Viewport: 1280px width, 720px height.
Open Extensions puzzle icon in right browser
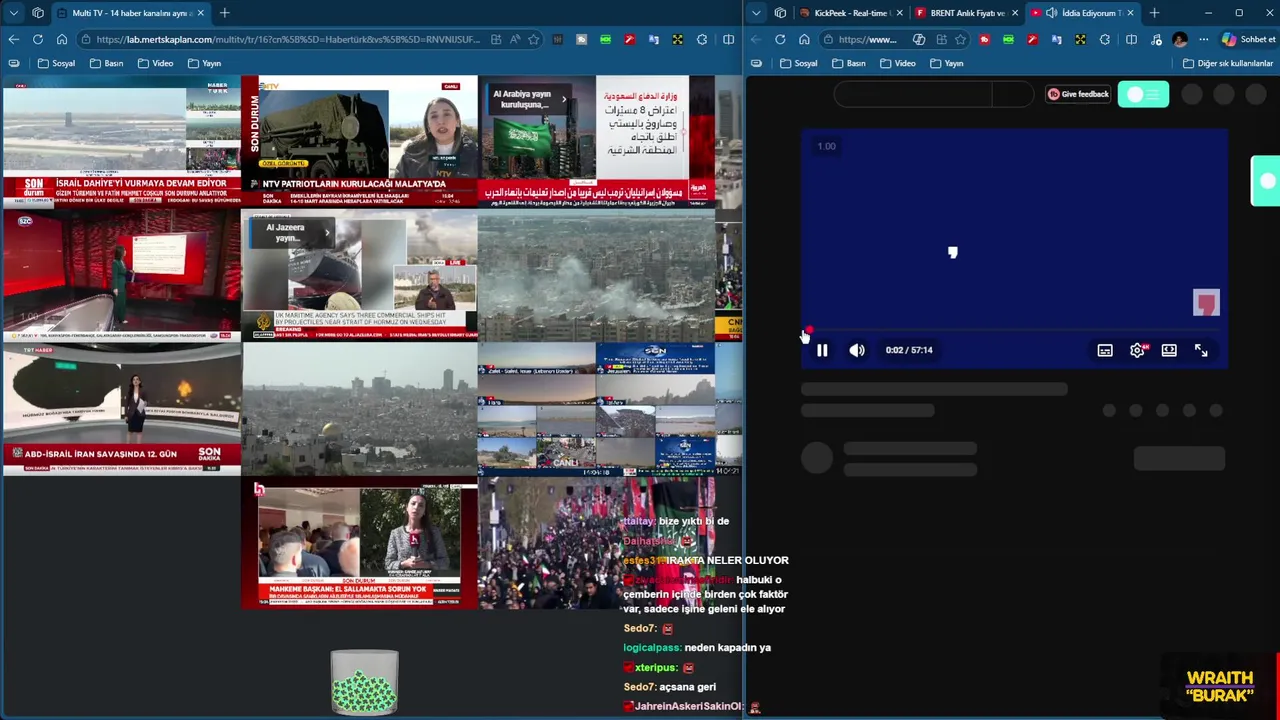click(1105, 39)
